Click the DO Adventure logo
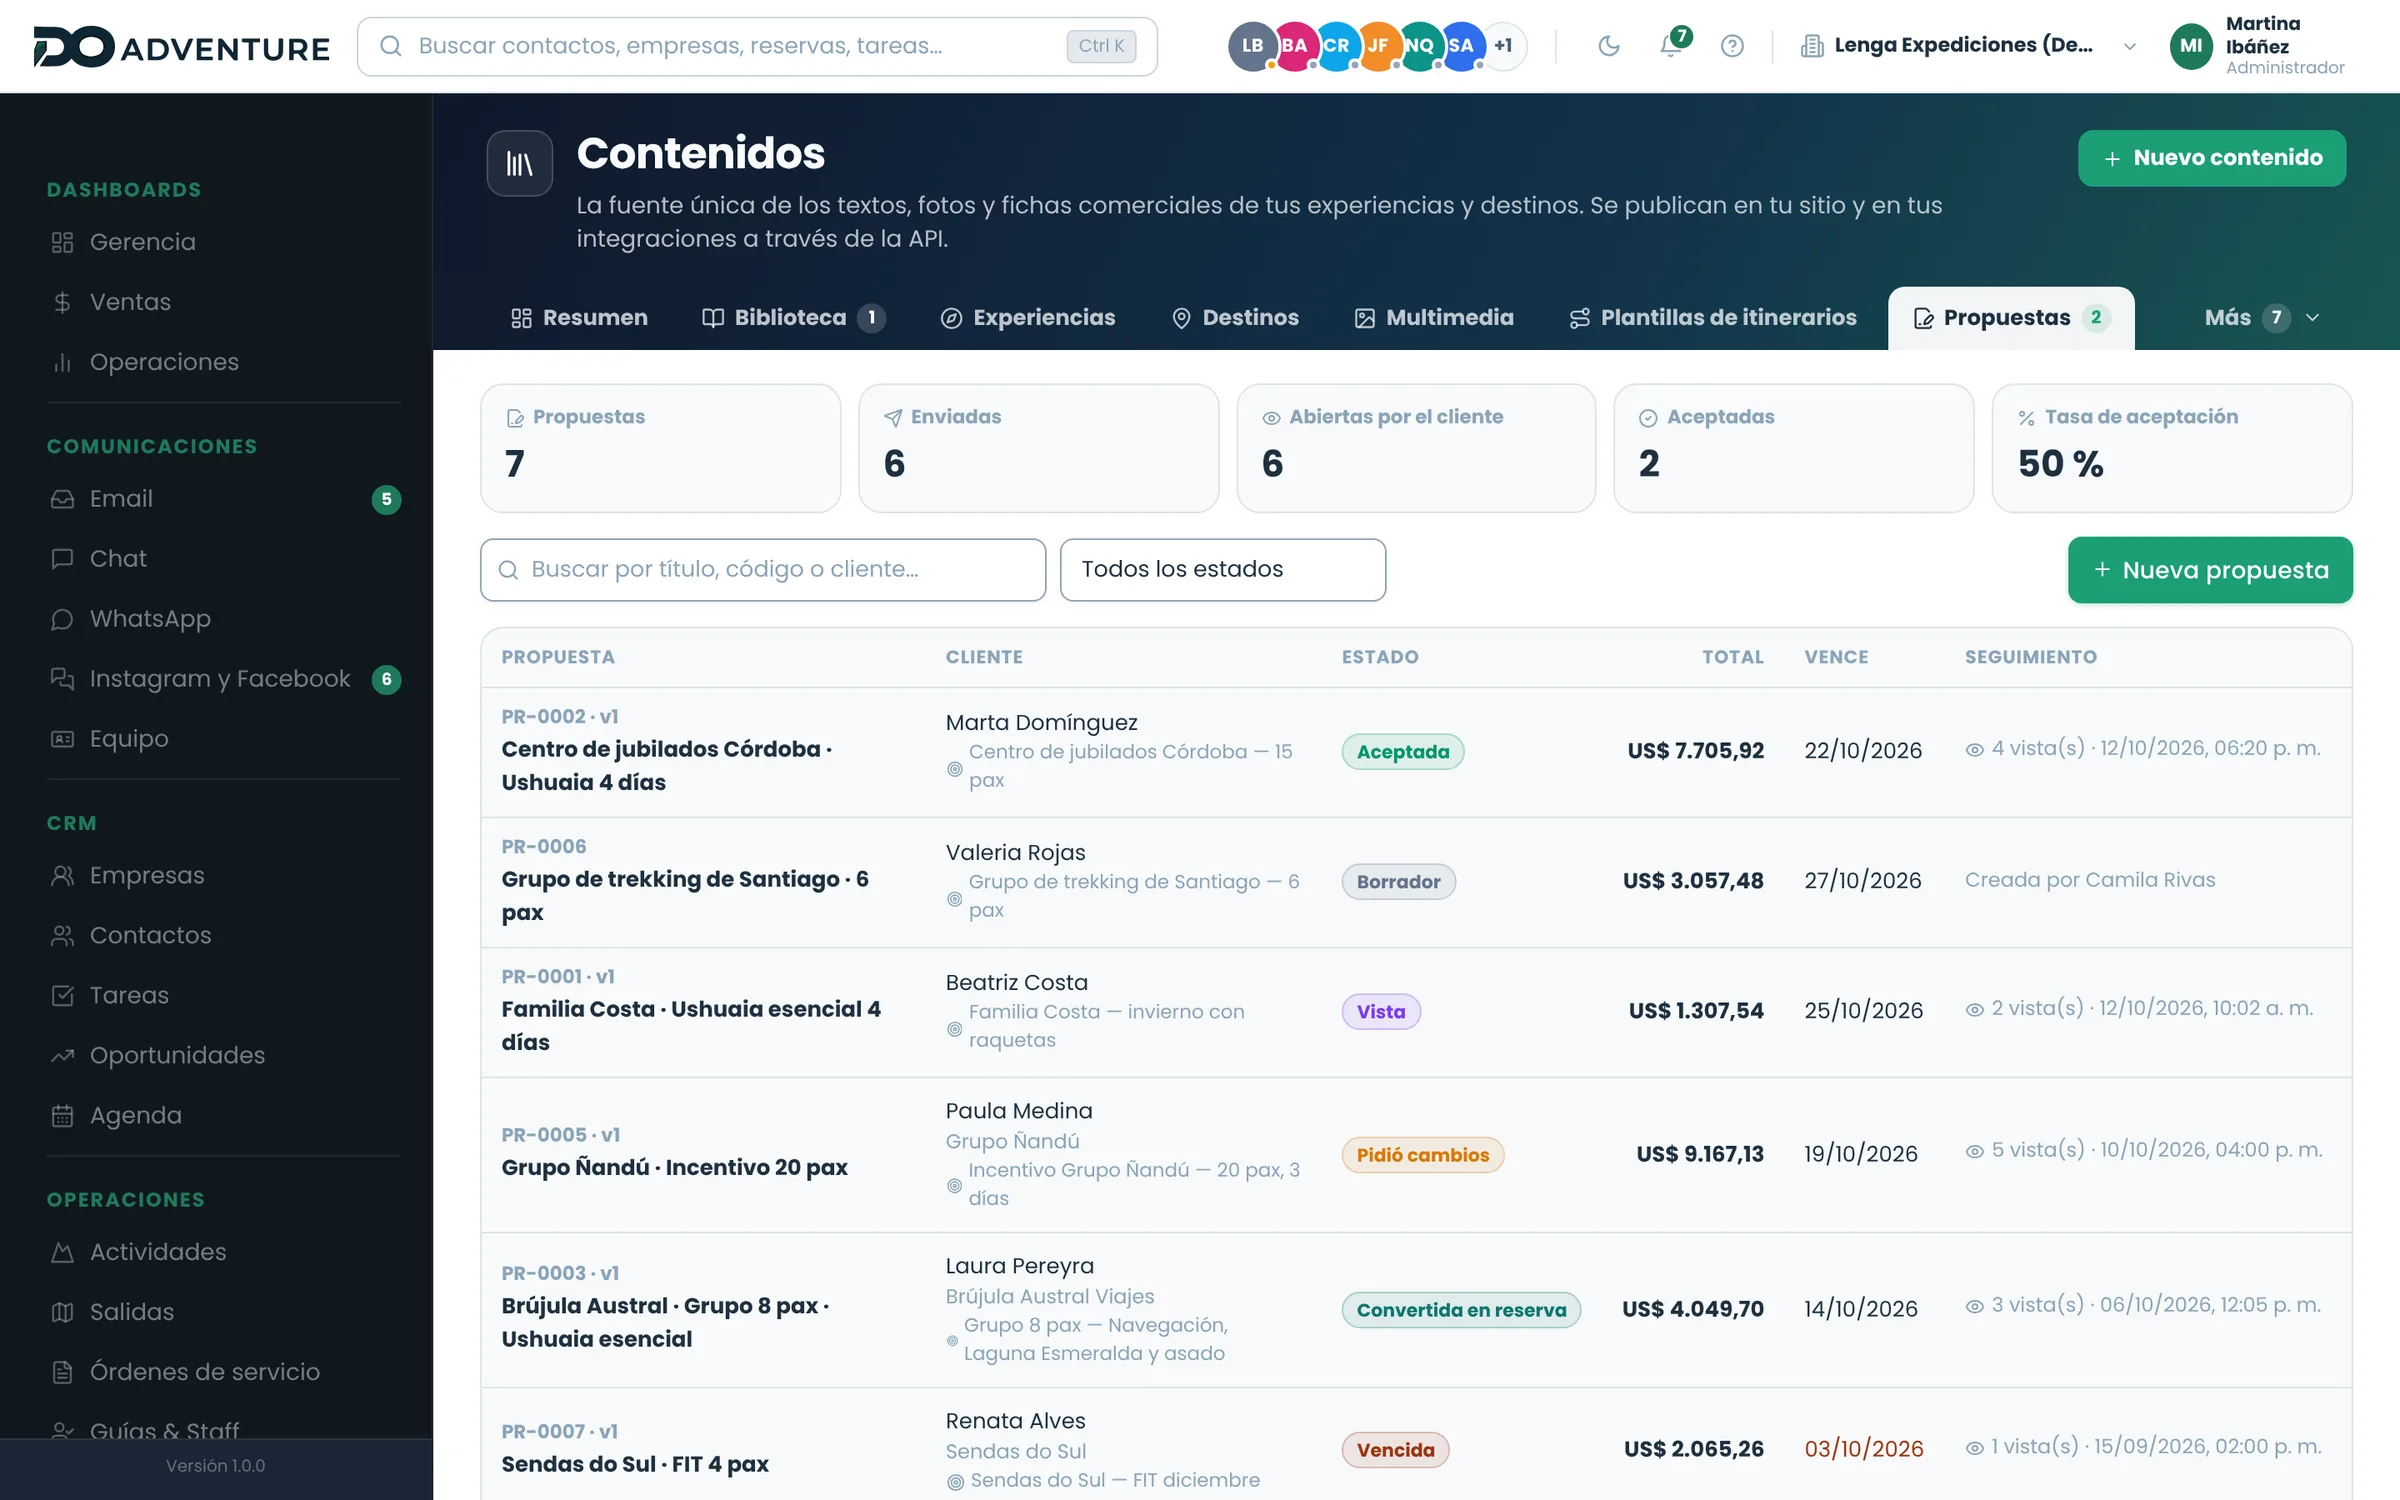The image size is (2400, 1500). (x=181, y=47)
